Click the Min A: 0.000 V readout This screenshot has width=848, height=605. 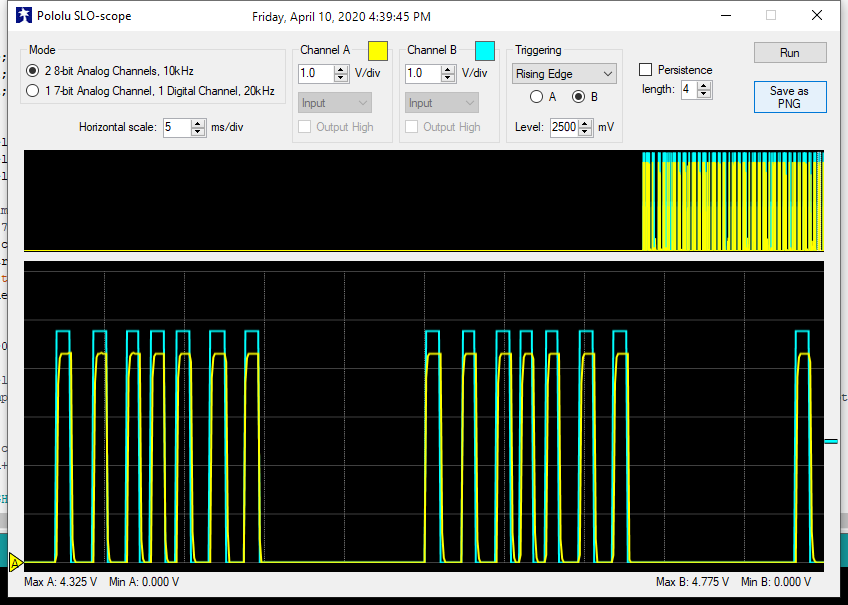[x=144, y=582]
